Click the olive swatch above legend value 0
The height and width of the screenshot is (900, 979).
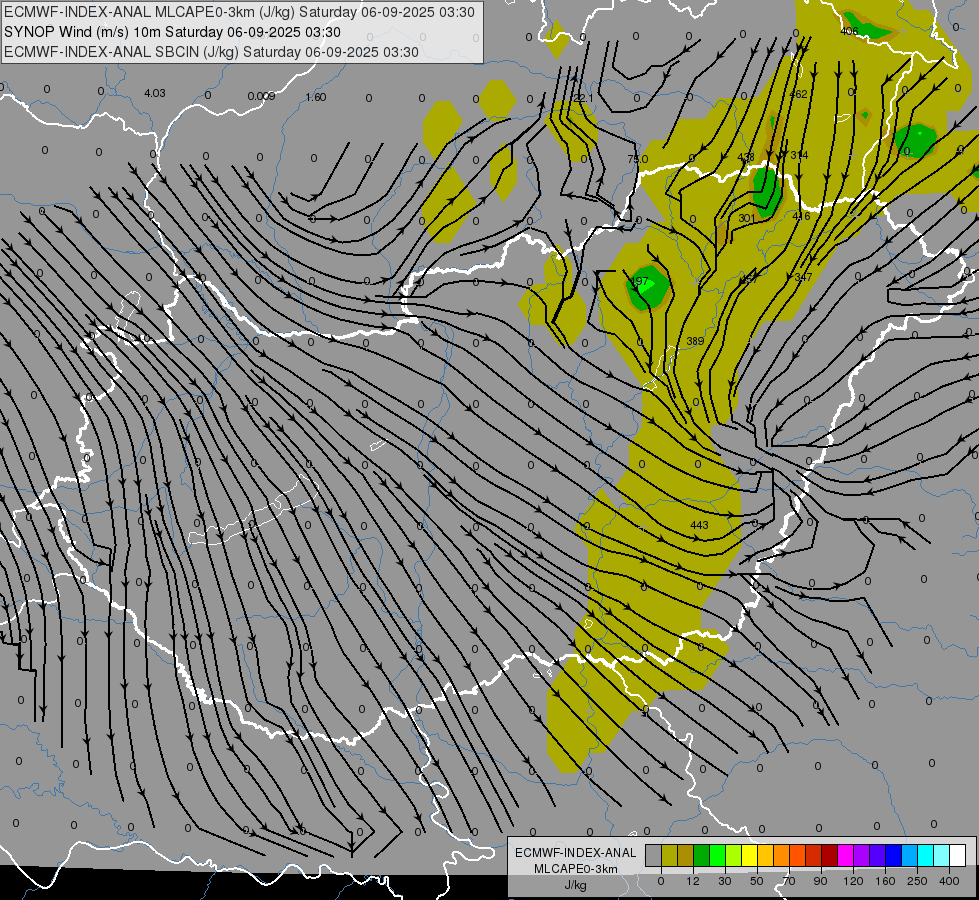pos(669,856)
